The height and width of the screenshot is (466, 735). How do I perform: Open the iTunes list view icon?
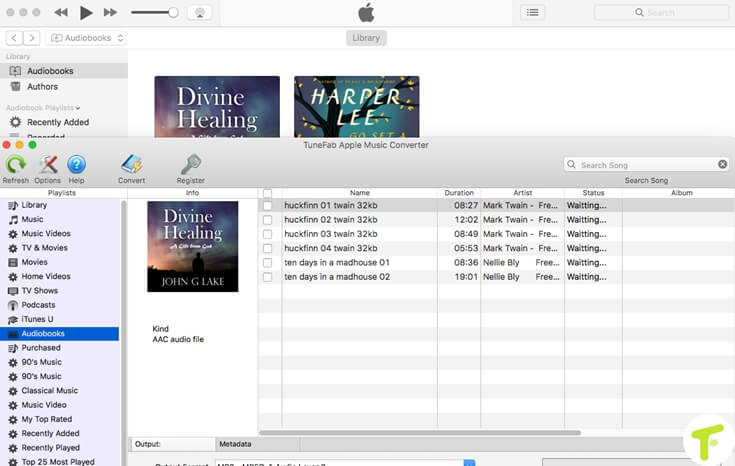tap(533, 12)
